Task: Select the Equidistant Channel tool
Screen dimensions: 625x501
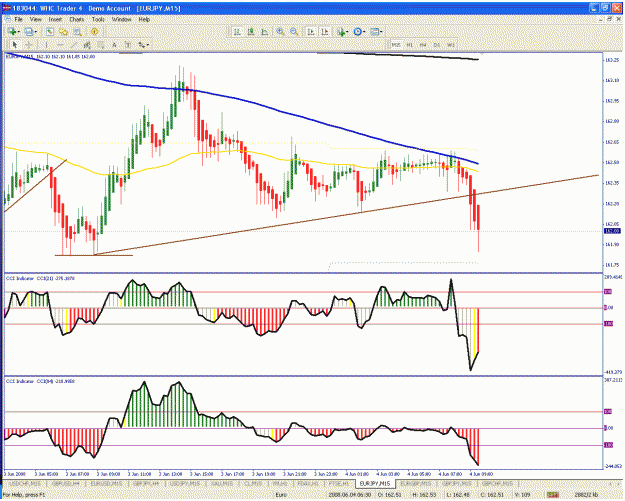Action: 87,45
